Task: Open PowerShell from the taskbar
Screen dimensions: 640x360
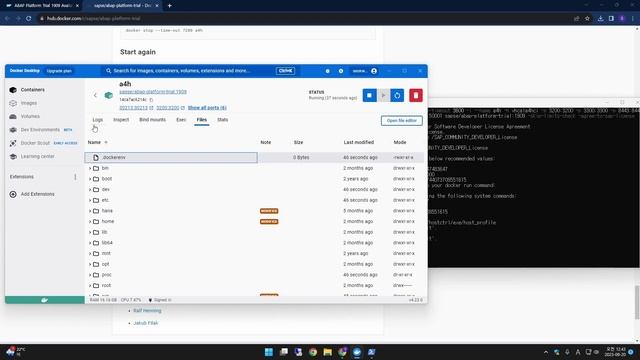Action: tap(371, 352)
